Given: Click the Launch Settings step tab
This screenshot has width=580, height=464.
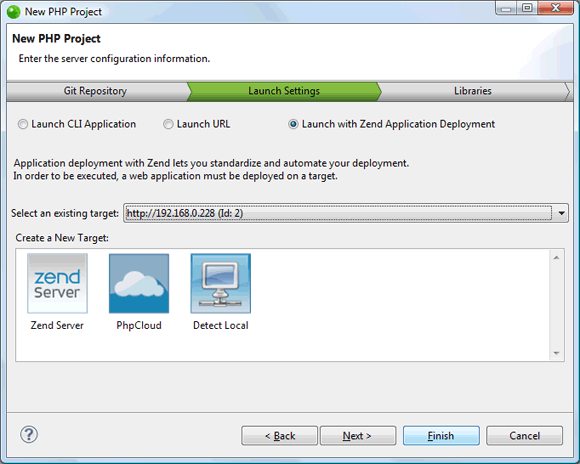Looking at the screenshot, I should pyautogui.click(x=284, y=91).
